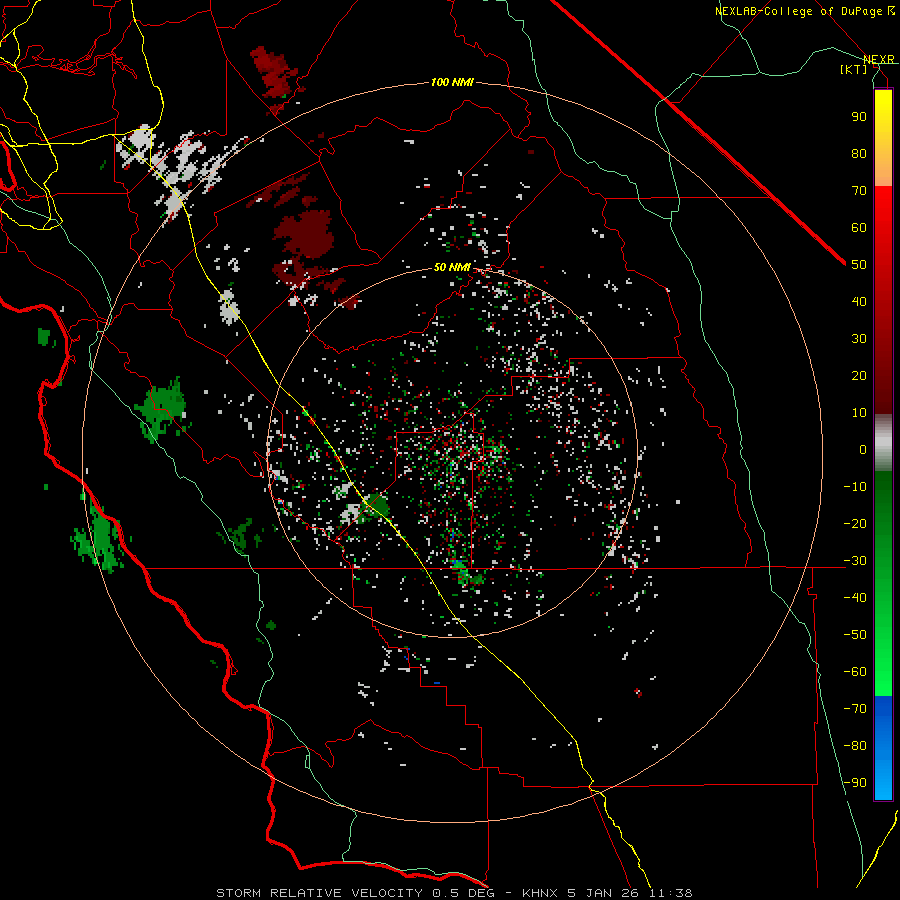Select the 20 value on velocity scale
The height and width of the screenshot is (900, 900).
[x=859, y=375]
